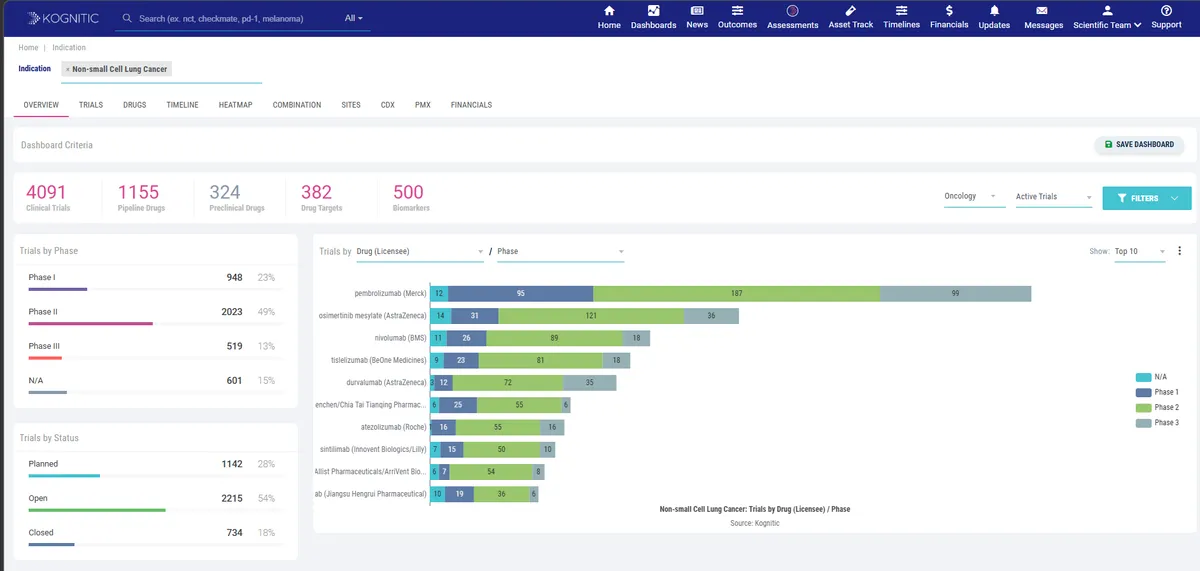This screenshot has width=1200, height=571.
Task: Expand the search scope All dropdown
Action: (354, 18)
